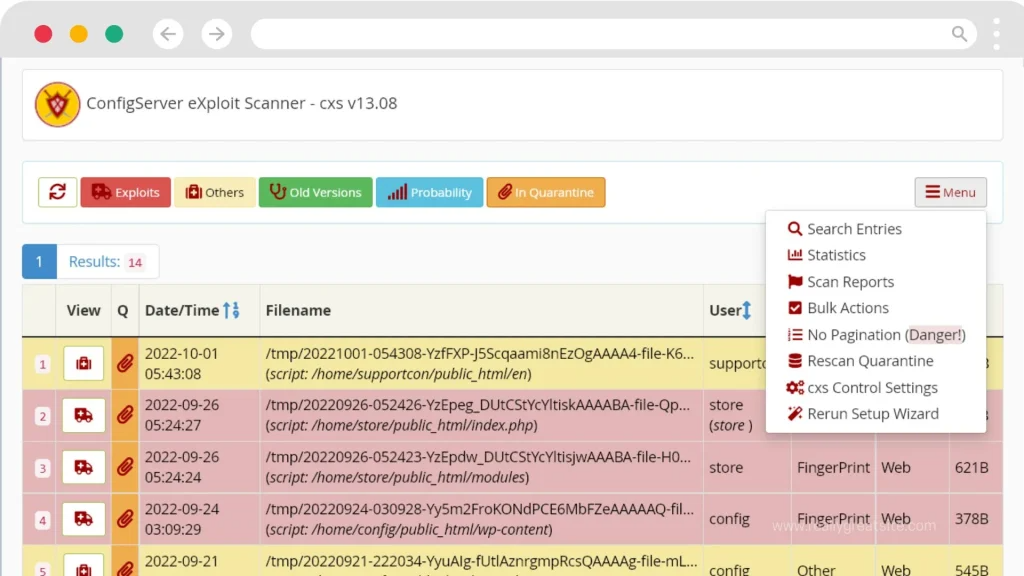Click the ConfigServer shield logo
The width and height of the screenshot is (1024, 576).
click(x=57, y=104)
